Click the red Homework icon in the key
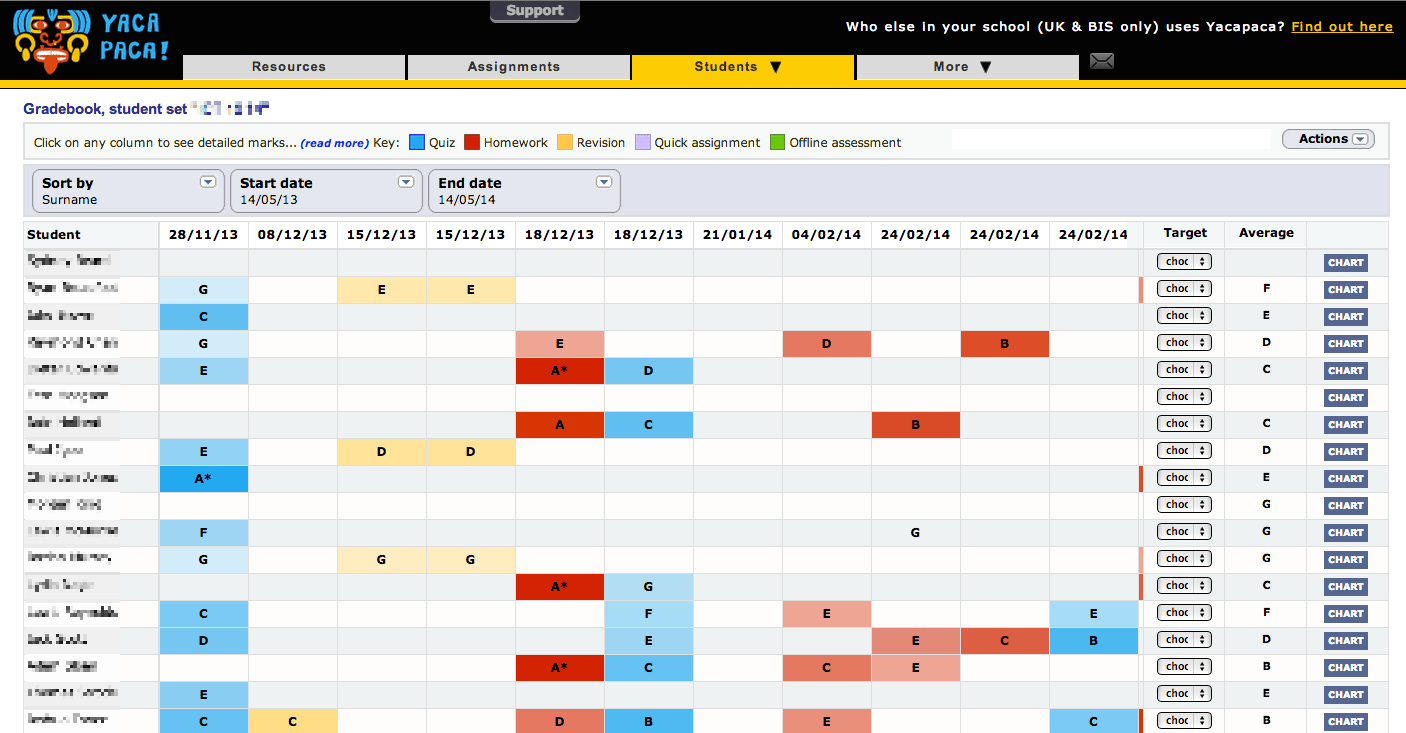The width and height of the screenshot is (1406, 733). click(x=471, y=142)
